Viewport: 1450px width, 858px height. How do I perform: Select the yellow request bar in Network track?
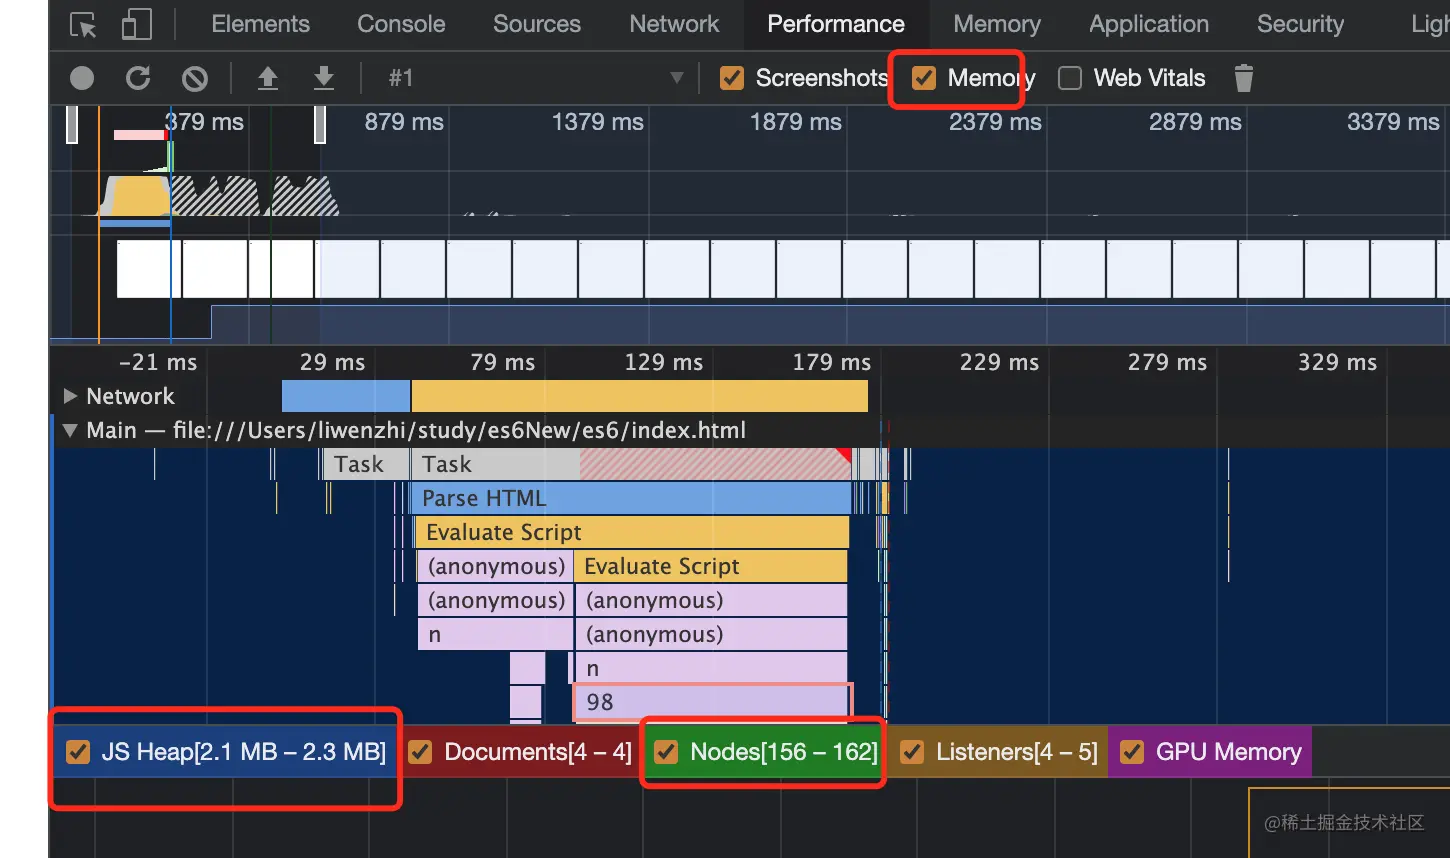tap(640, 396)
